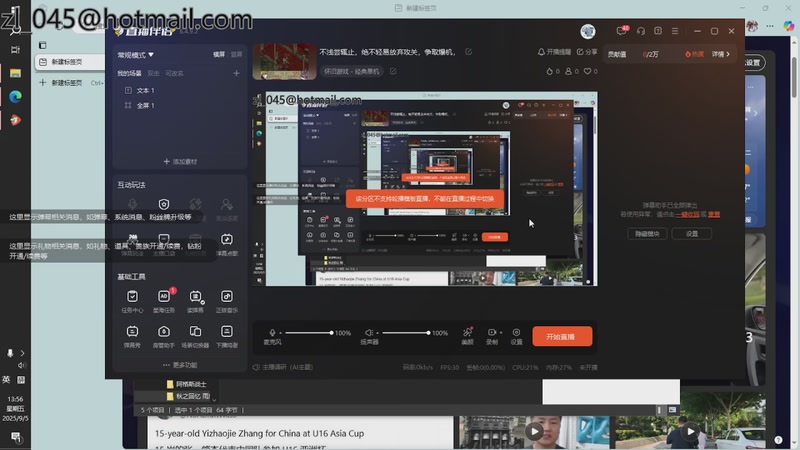Screen dimensions: 800x450
Task: Open Microsoft Edge from the taskbar
Action: click(x=15, y=96)
